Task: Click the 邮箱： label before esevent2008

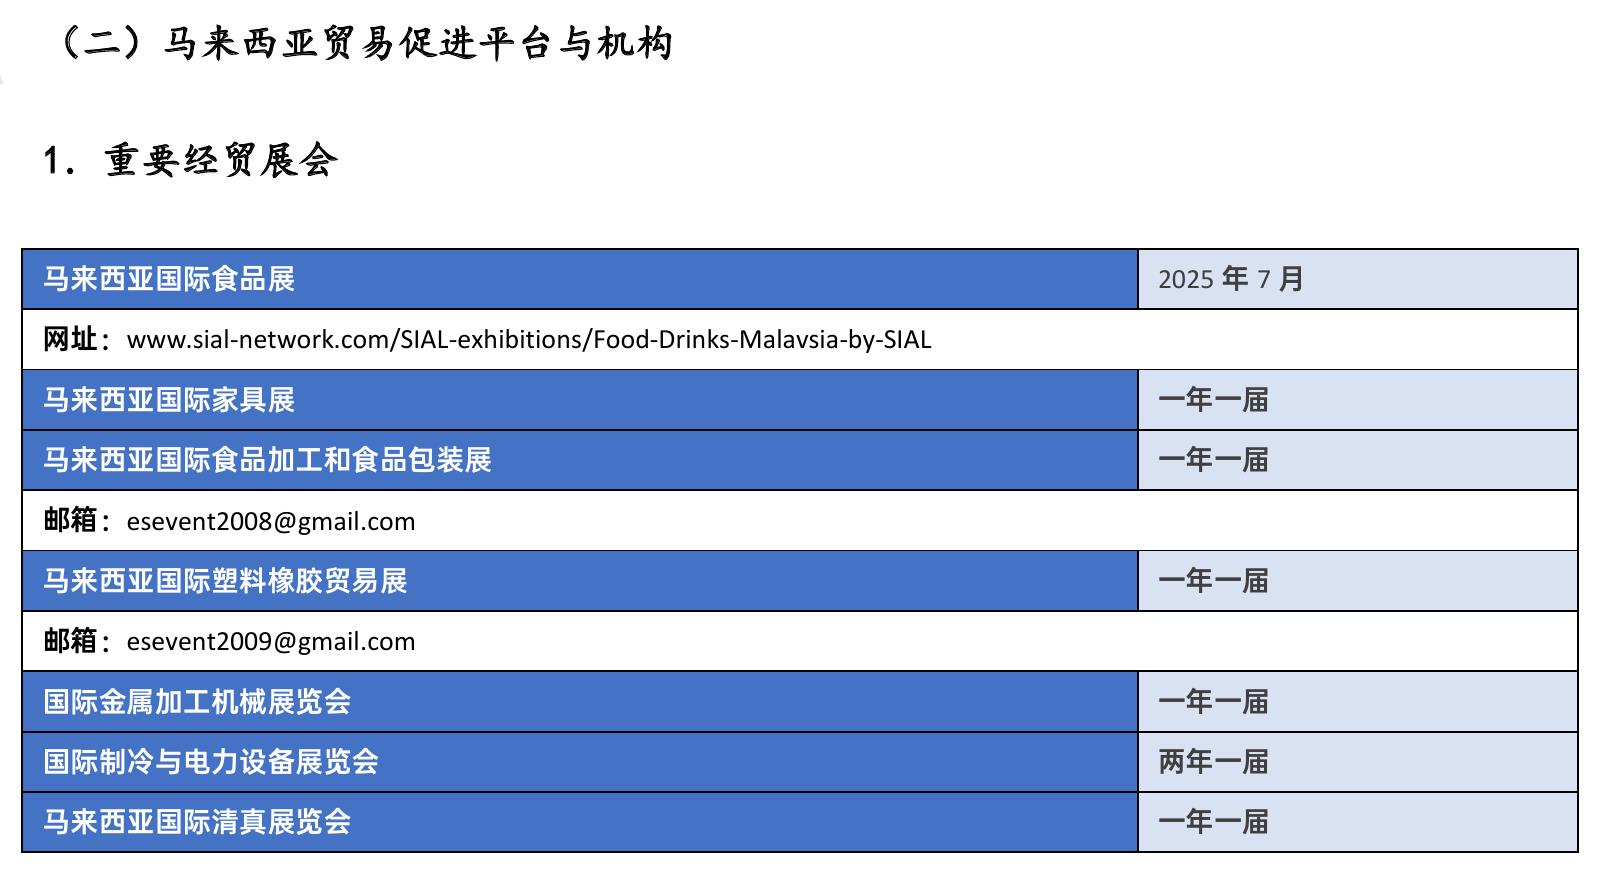Action: point(77,521)
